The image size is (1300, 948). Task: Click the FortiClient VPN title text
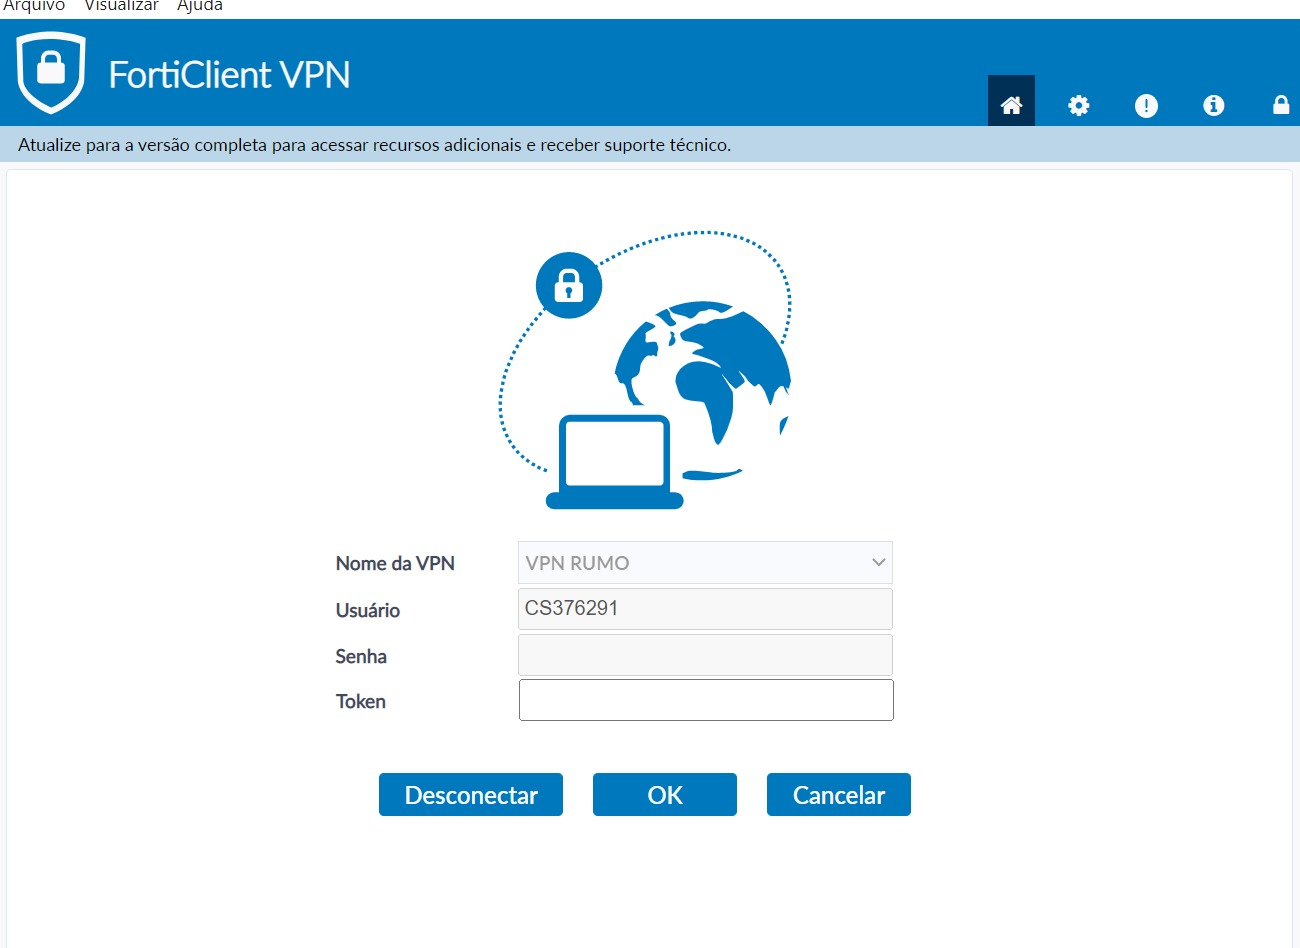click(x=229, y=75)
